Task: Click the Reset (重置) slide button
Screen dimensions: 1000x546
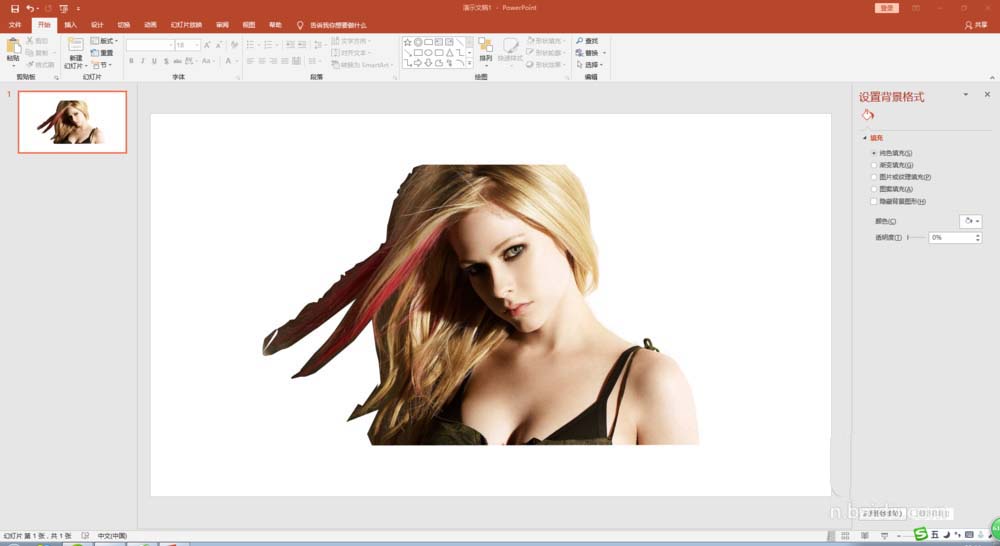Action: point(102,53)
